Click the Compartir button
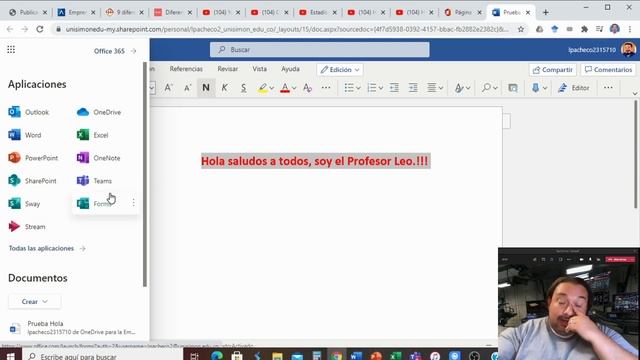This screenshot has height=360, width=640. pos(553,70)
